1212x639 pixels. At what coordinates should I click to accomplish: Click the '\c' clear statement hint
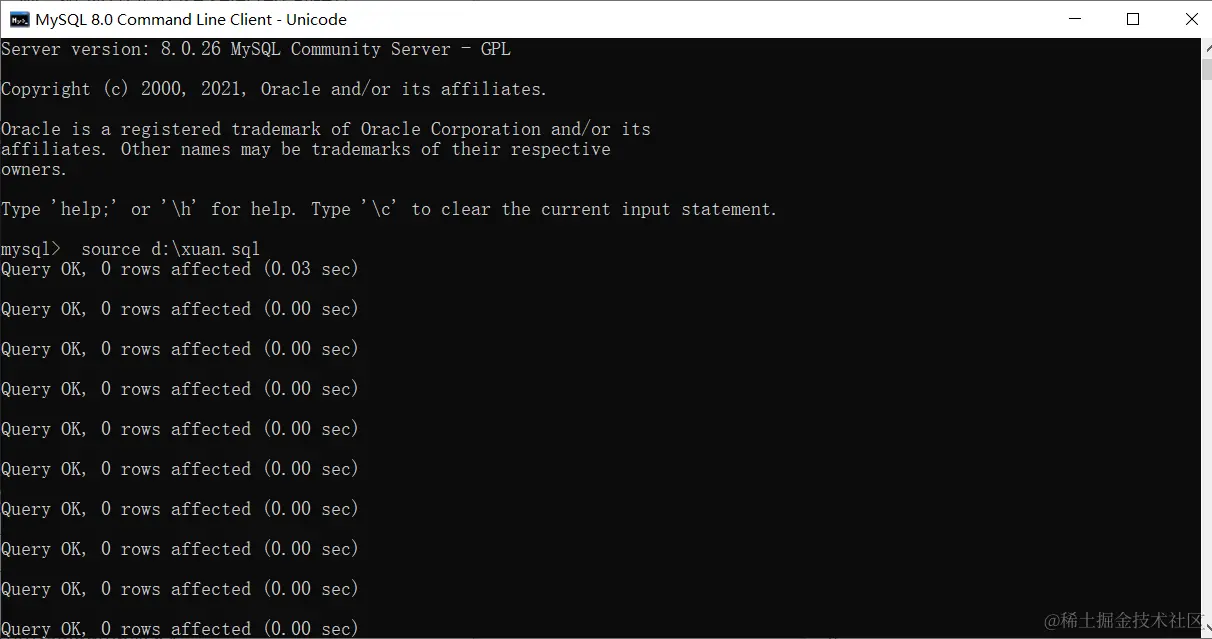(x=380, y=209)
